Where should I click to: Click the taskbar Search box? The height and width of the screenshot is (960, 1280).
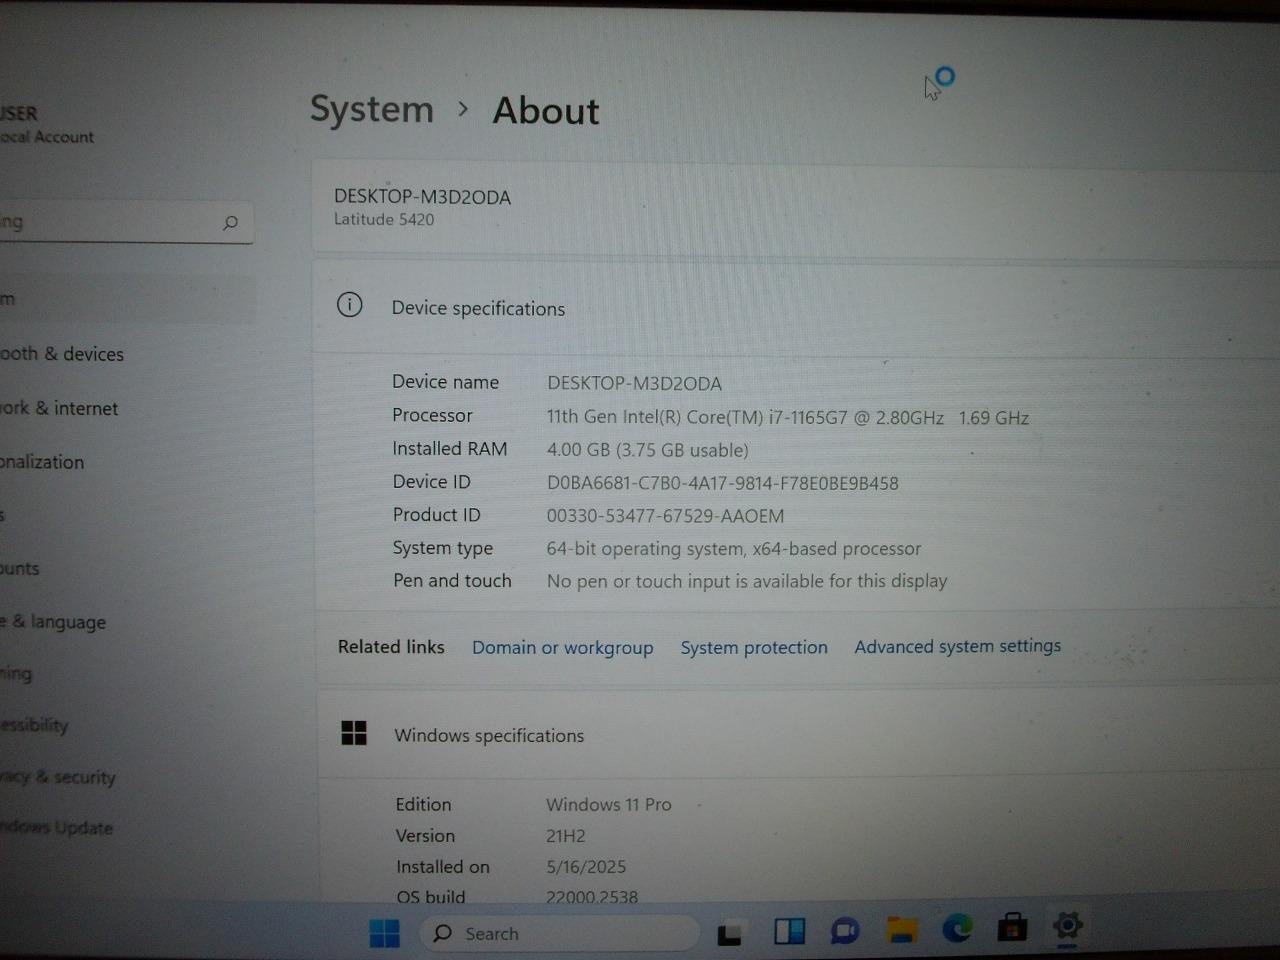(x=562, y=933)
